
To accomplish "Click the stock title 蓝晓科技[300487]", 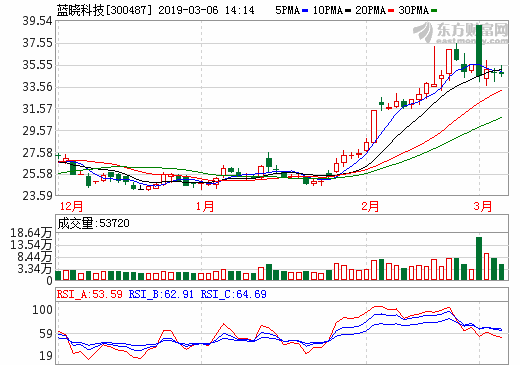I will coord(104,10).
